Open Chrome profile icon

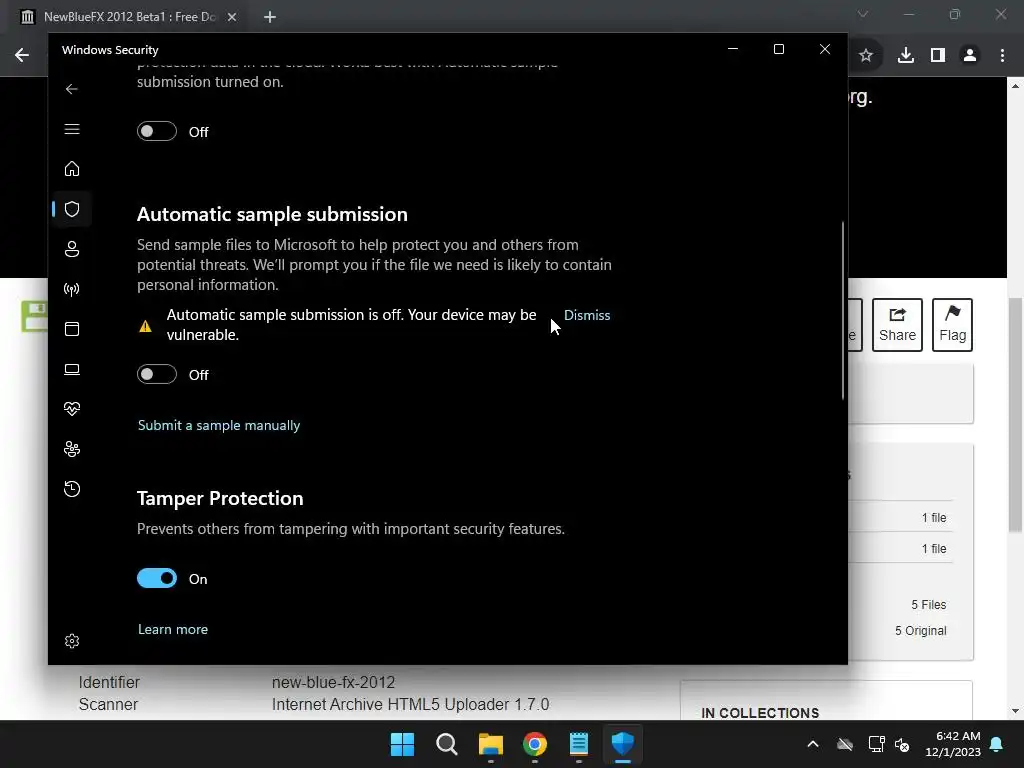coord(970,56)
